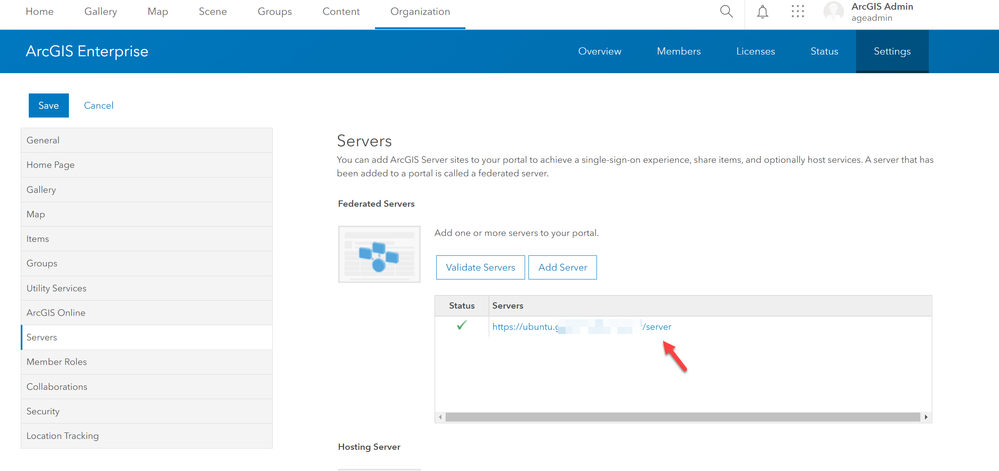This screenshot has width=999, height=471.
Task: Open the notifications bell
Action: (763, 12)
